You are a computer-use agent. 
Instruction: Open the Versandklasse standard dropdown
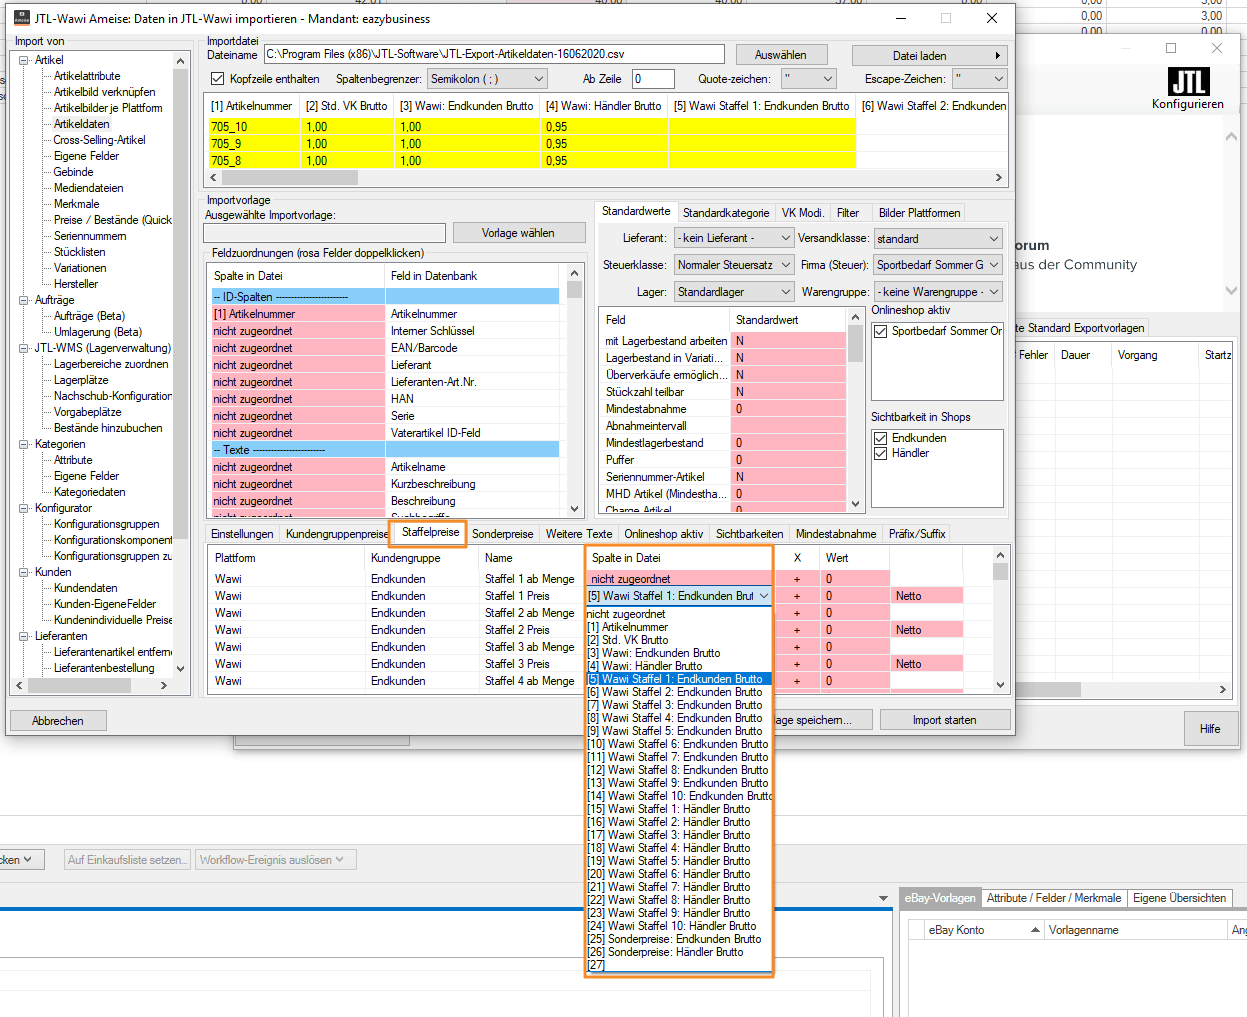938,239
